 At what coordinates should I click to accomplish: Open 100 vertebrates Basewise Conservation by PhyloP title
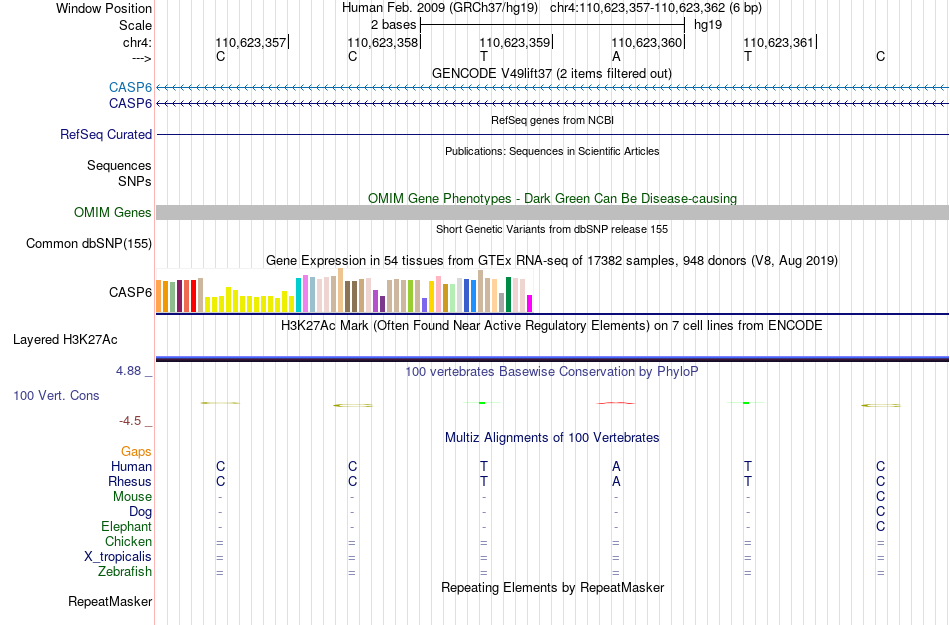click(x=552, y=371)
